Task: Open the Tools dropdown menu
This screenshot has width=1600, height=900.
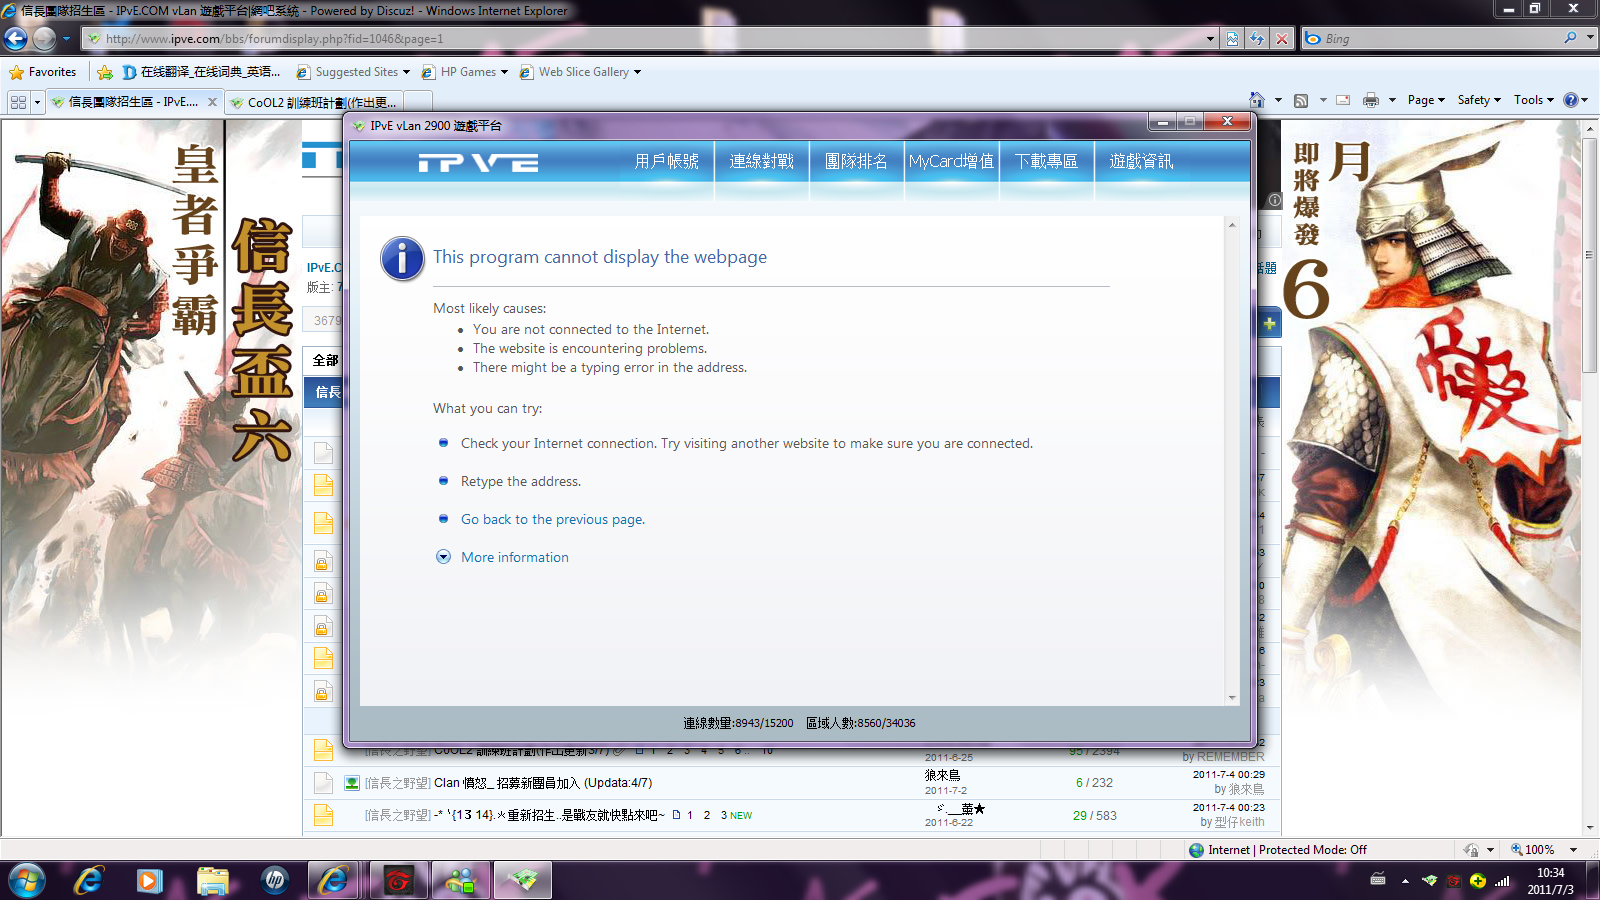Action: (1533, 100)
